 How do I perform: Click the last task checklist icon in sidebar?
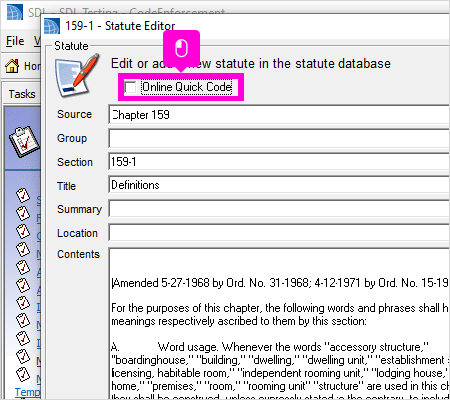coord(23,374)
